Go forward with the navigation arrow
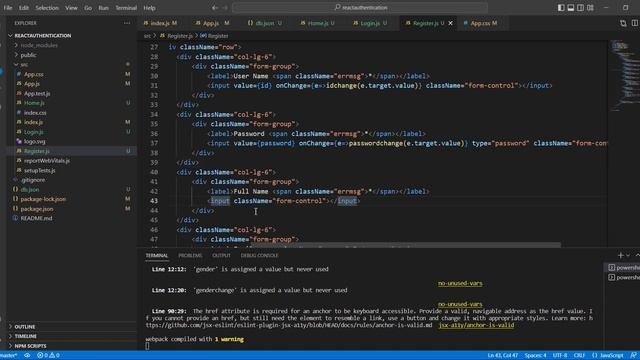The height and width of the screenshot is (360, 640). (225, 8)
